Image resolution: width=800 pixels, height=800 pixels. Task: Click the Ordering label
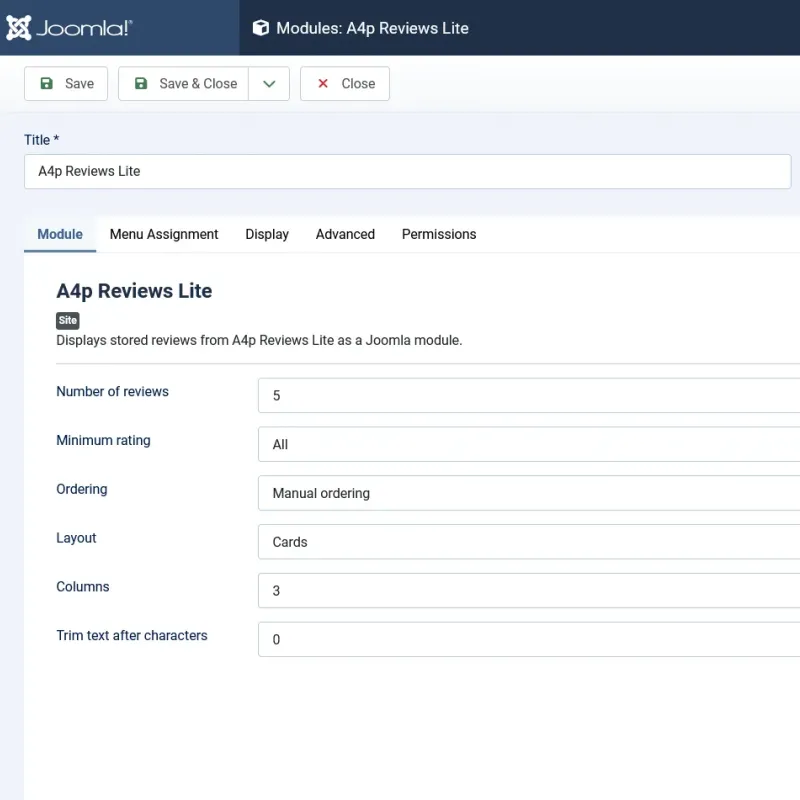[x=82, y=489]
